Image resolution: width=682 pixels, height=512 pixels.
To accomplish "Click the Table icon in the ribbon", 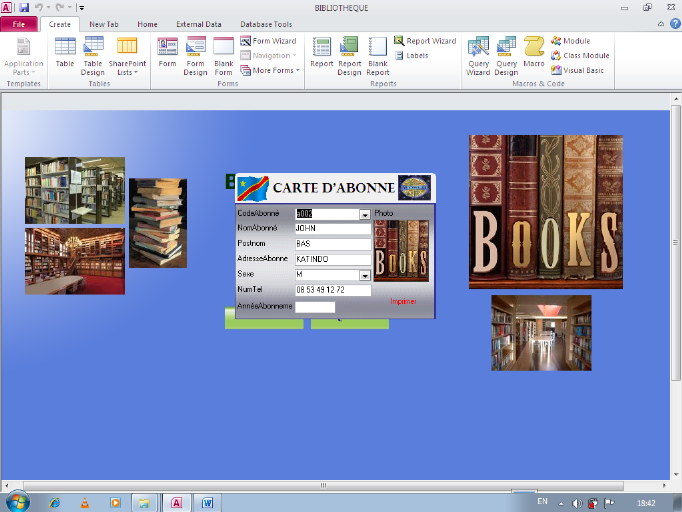I will pos(65,53).
